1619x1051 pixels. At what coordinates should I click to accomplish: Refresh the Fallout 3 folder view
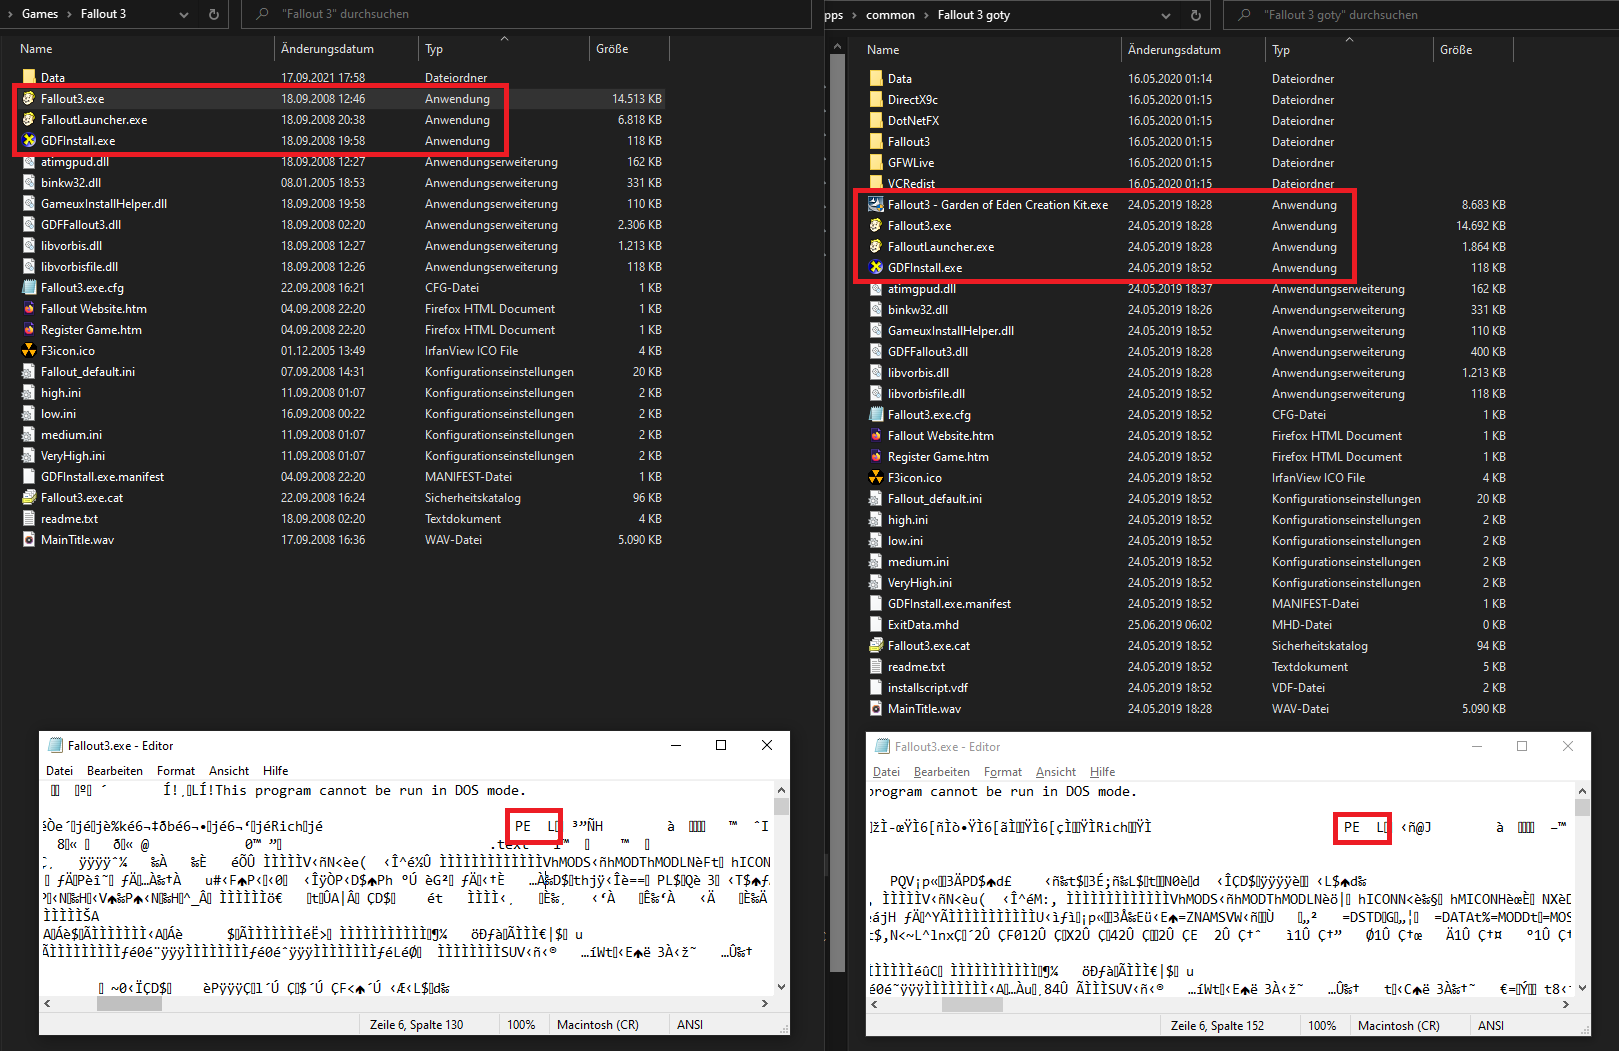213,14
